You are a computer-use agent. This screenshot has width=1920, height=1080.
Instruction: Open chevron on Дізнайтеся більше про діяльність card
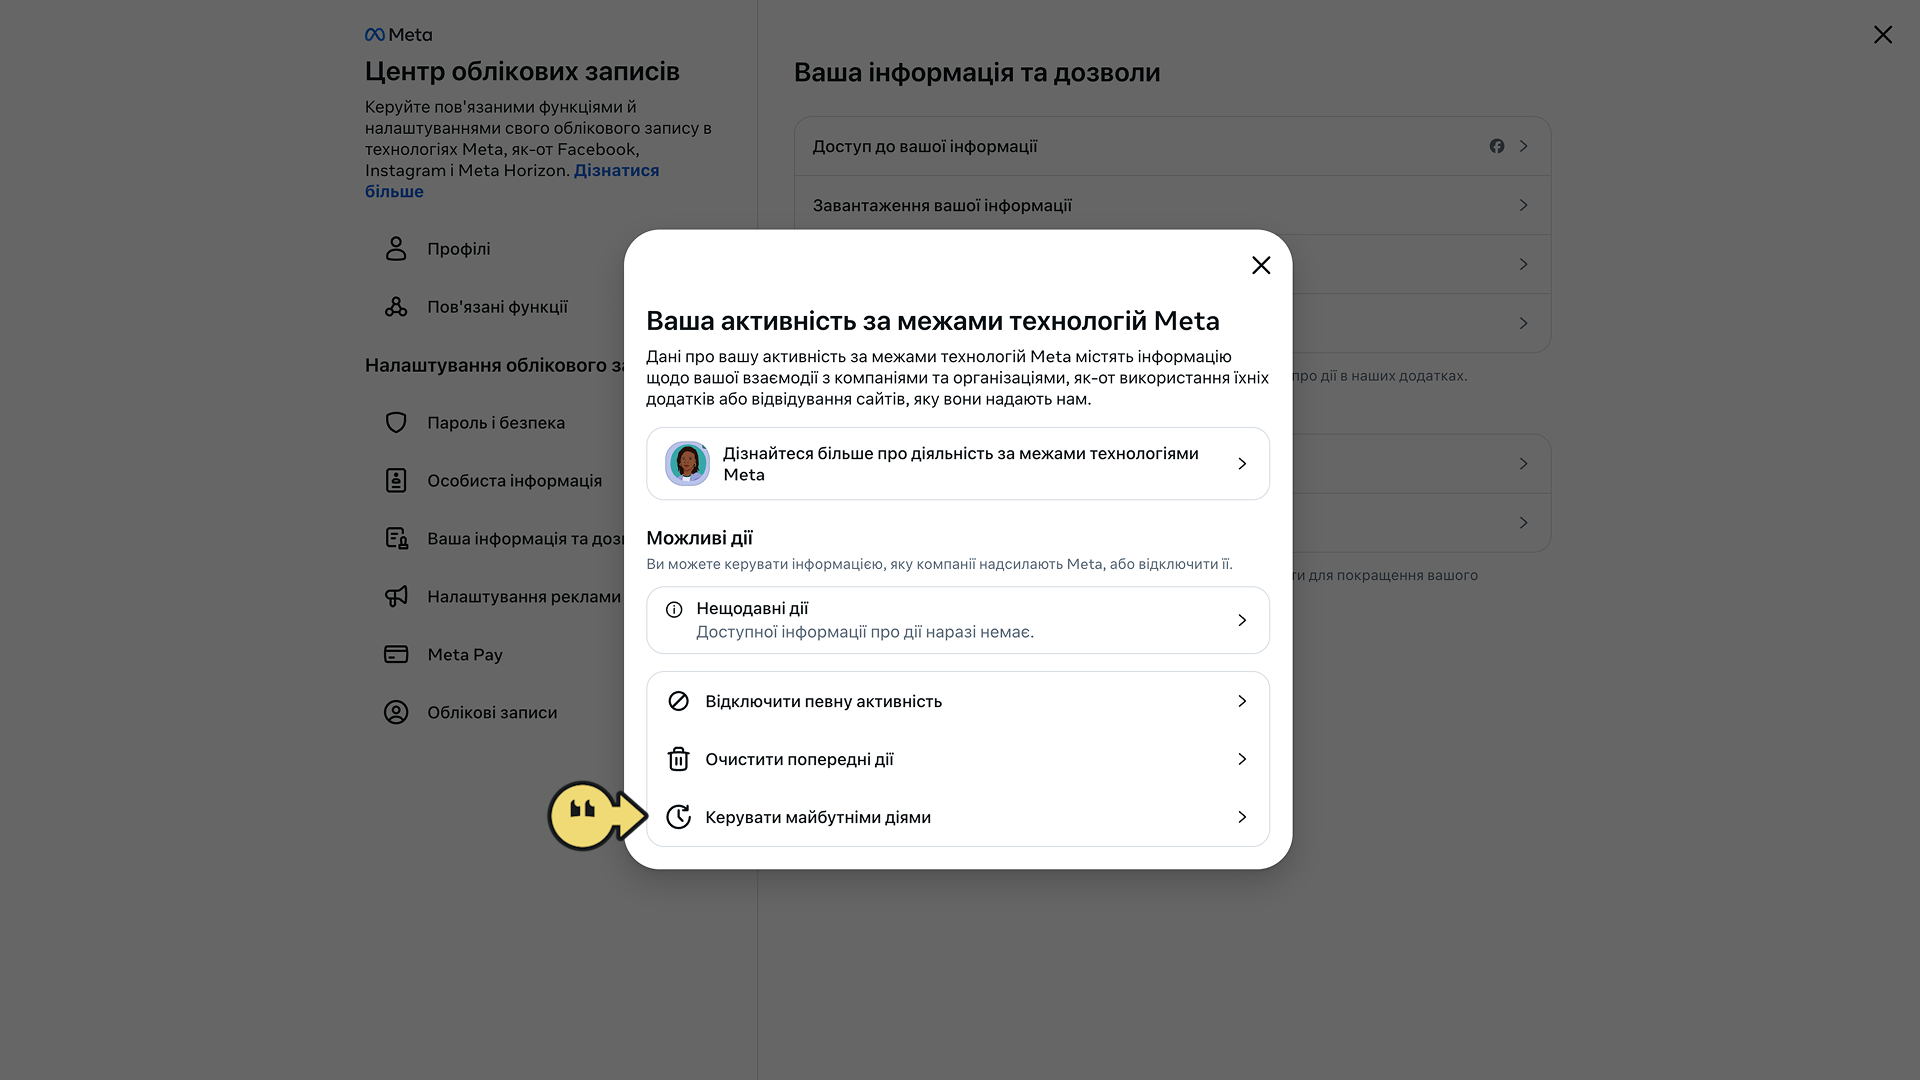1242,464
